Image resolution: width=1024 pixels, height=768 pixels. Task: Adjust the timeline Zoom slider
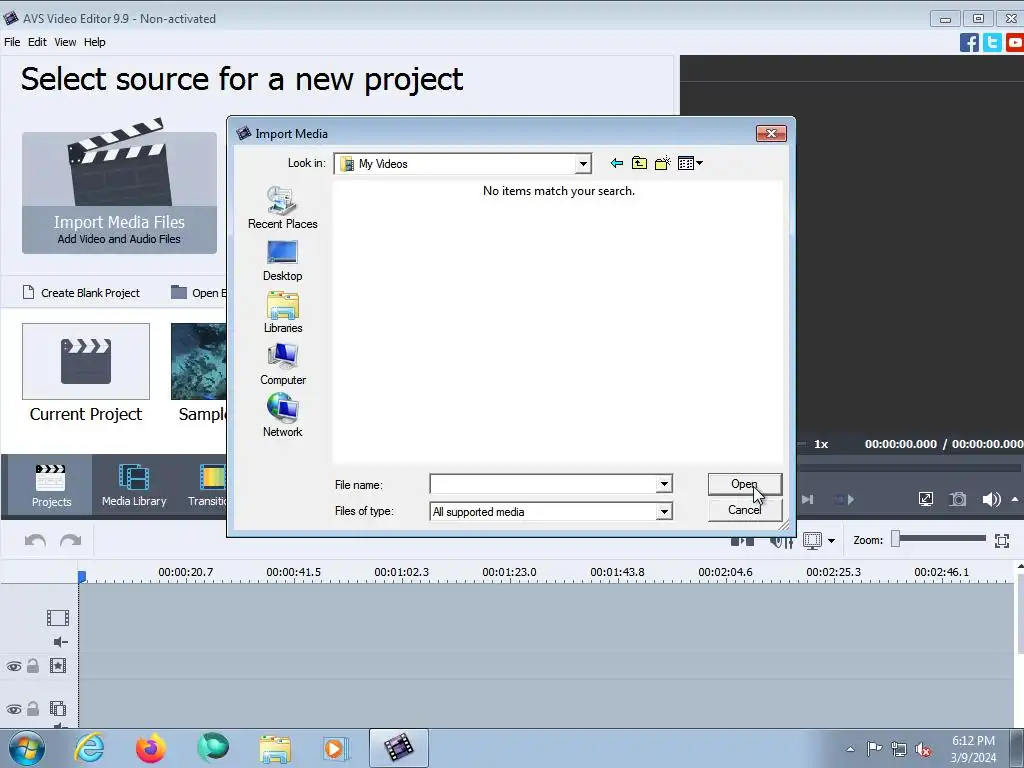click(940, 539)
